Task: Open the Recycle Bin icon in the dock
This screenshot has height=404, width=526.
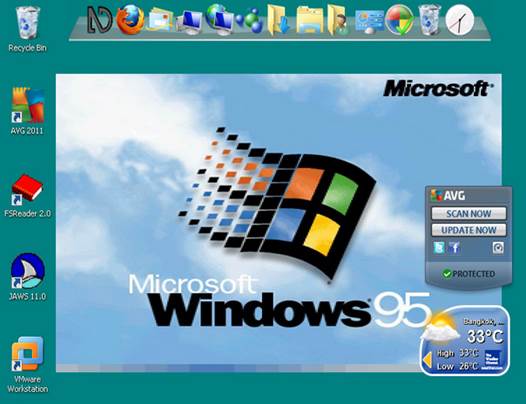Action: click(429, 20)
